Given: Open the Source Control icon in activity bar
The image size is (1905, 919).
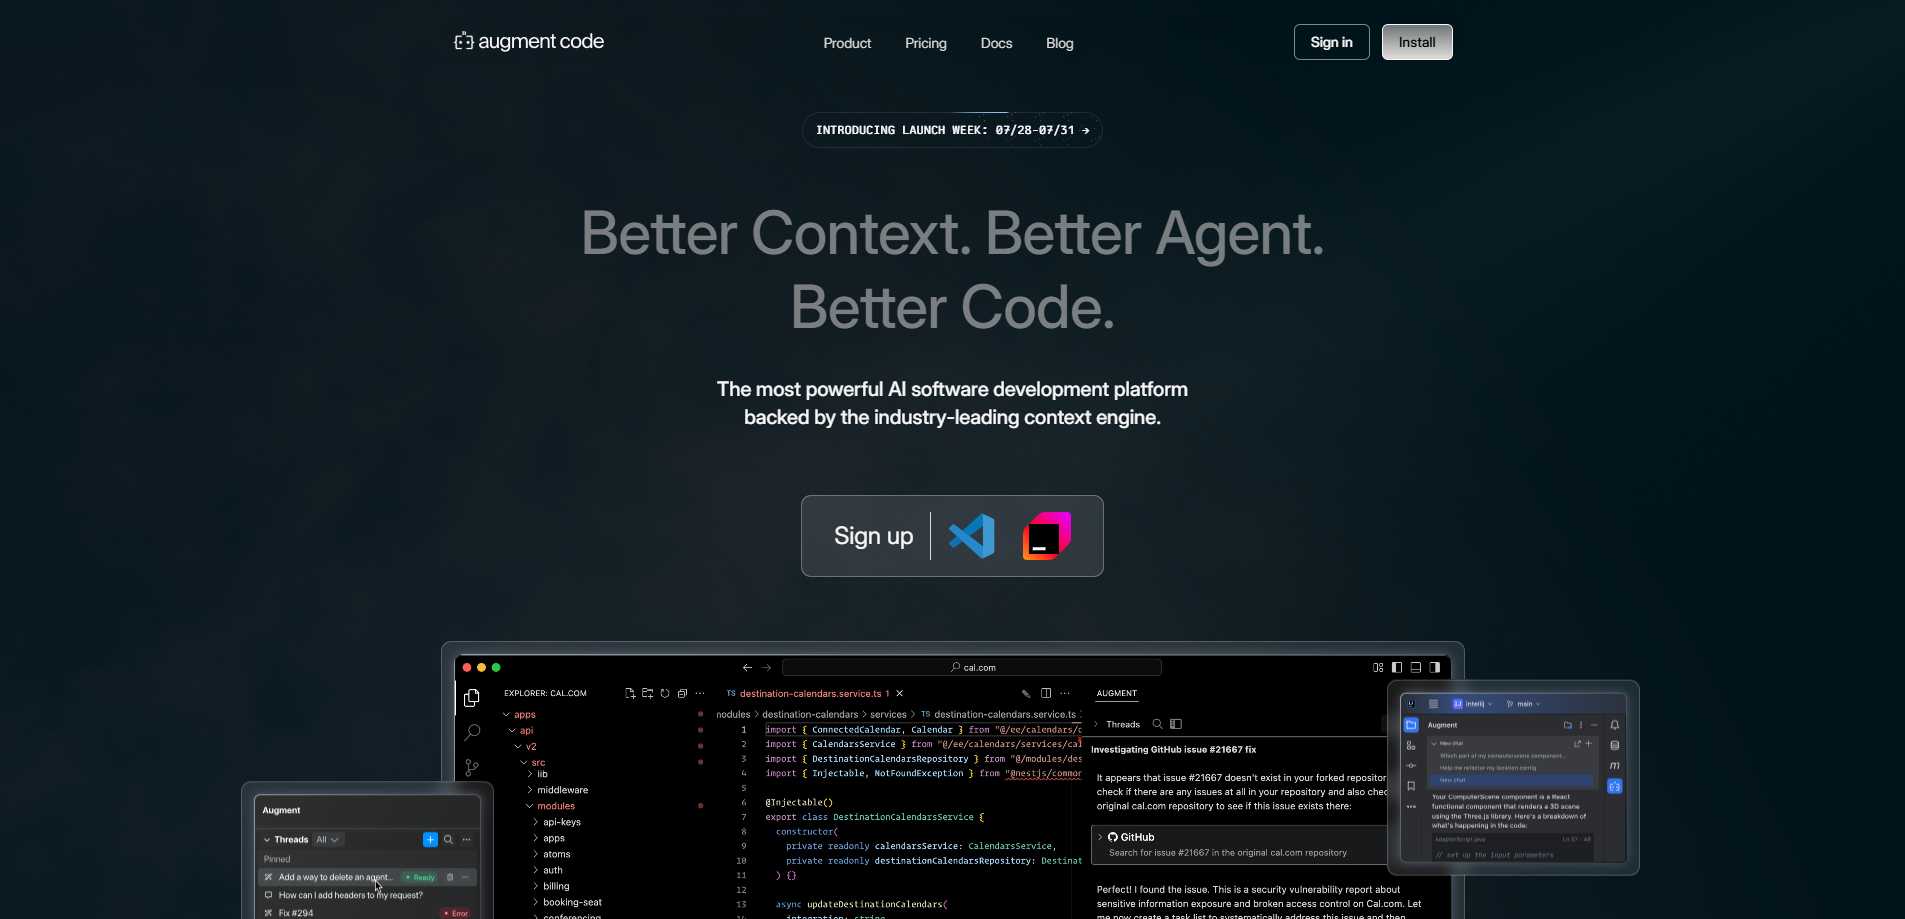Looking at the screenshot, I should (472, 768).
